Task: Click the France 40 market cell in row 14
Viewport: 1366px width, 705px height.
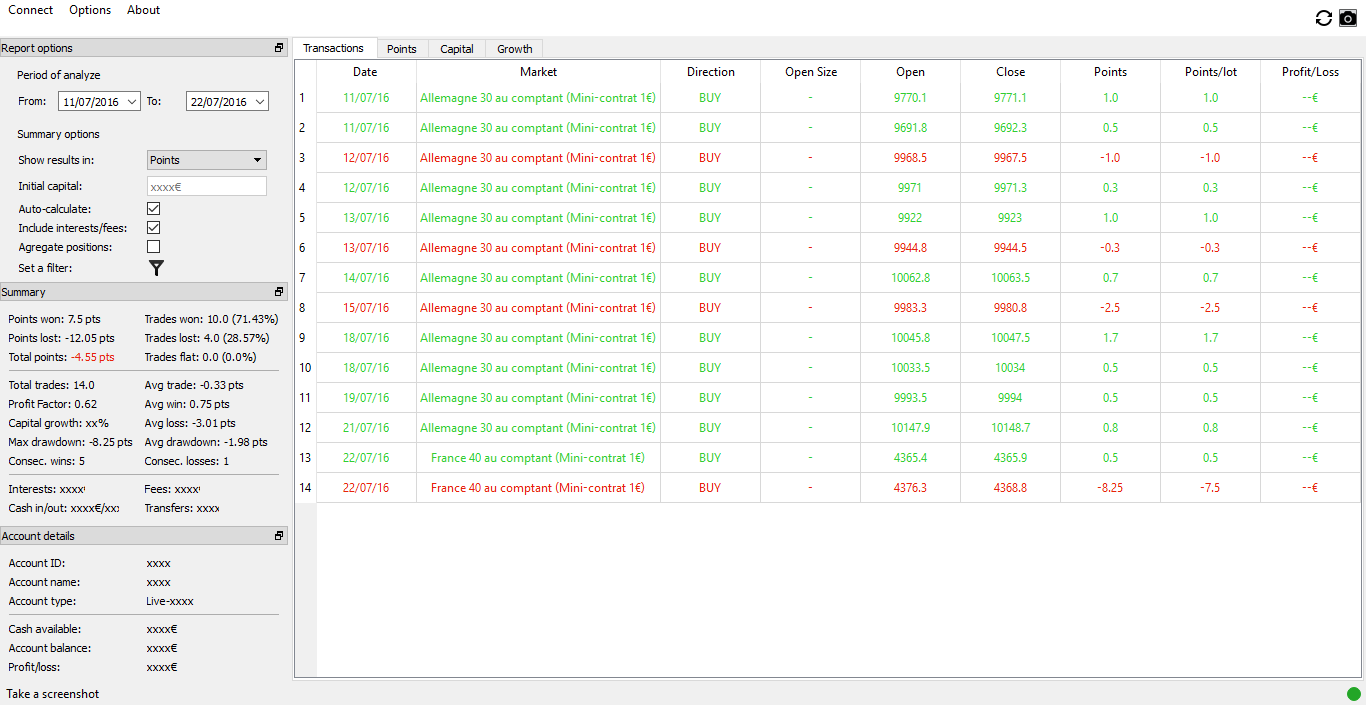Action: point(538,488)
